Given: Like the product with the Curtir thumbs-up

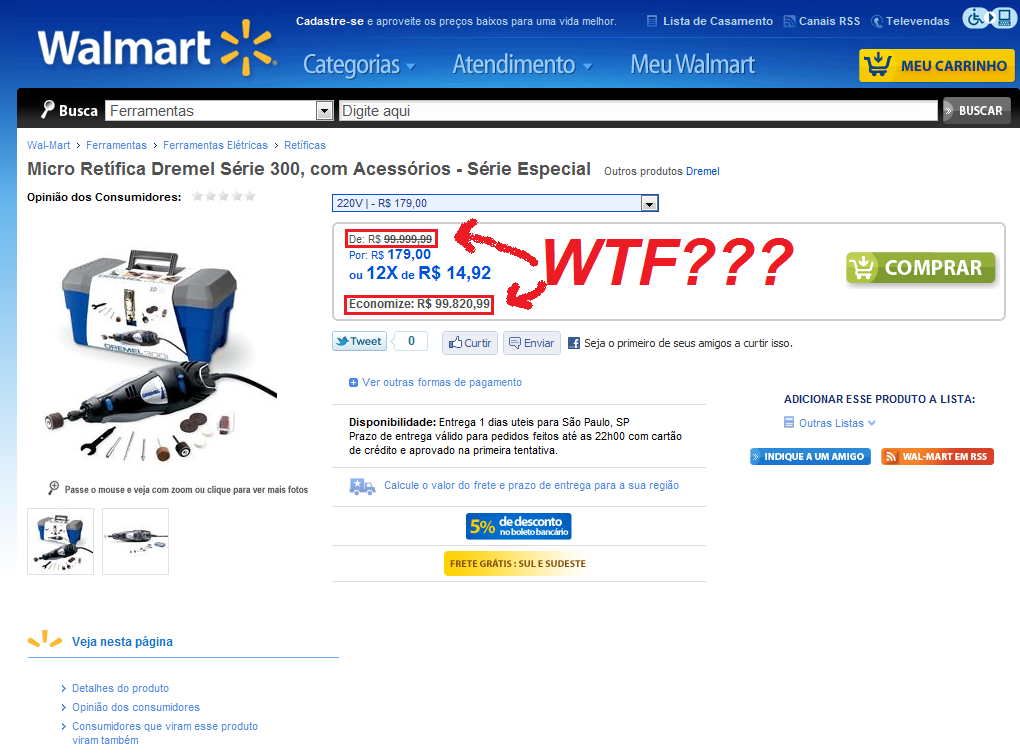Looking at the screenshot, I should (470, 343).
